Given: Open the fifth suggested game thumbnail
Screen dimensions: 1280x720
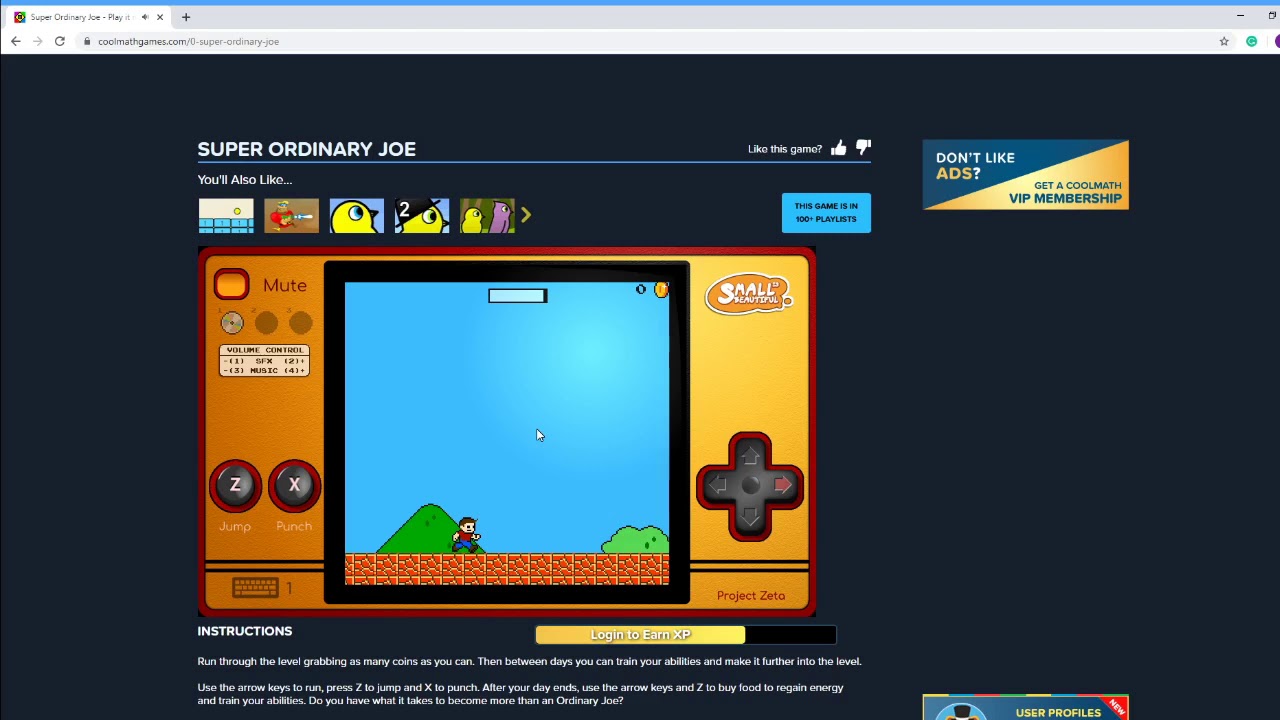Looking at the screenshot, I should click(x=487, y=216).
